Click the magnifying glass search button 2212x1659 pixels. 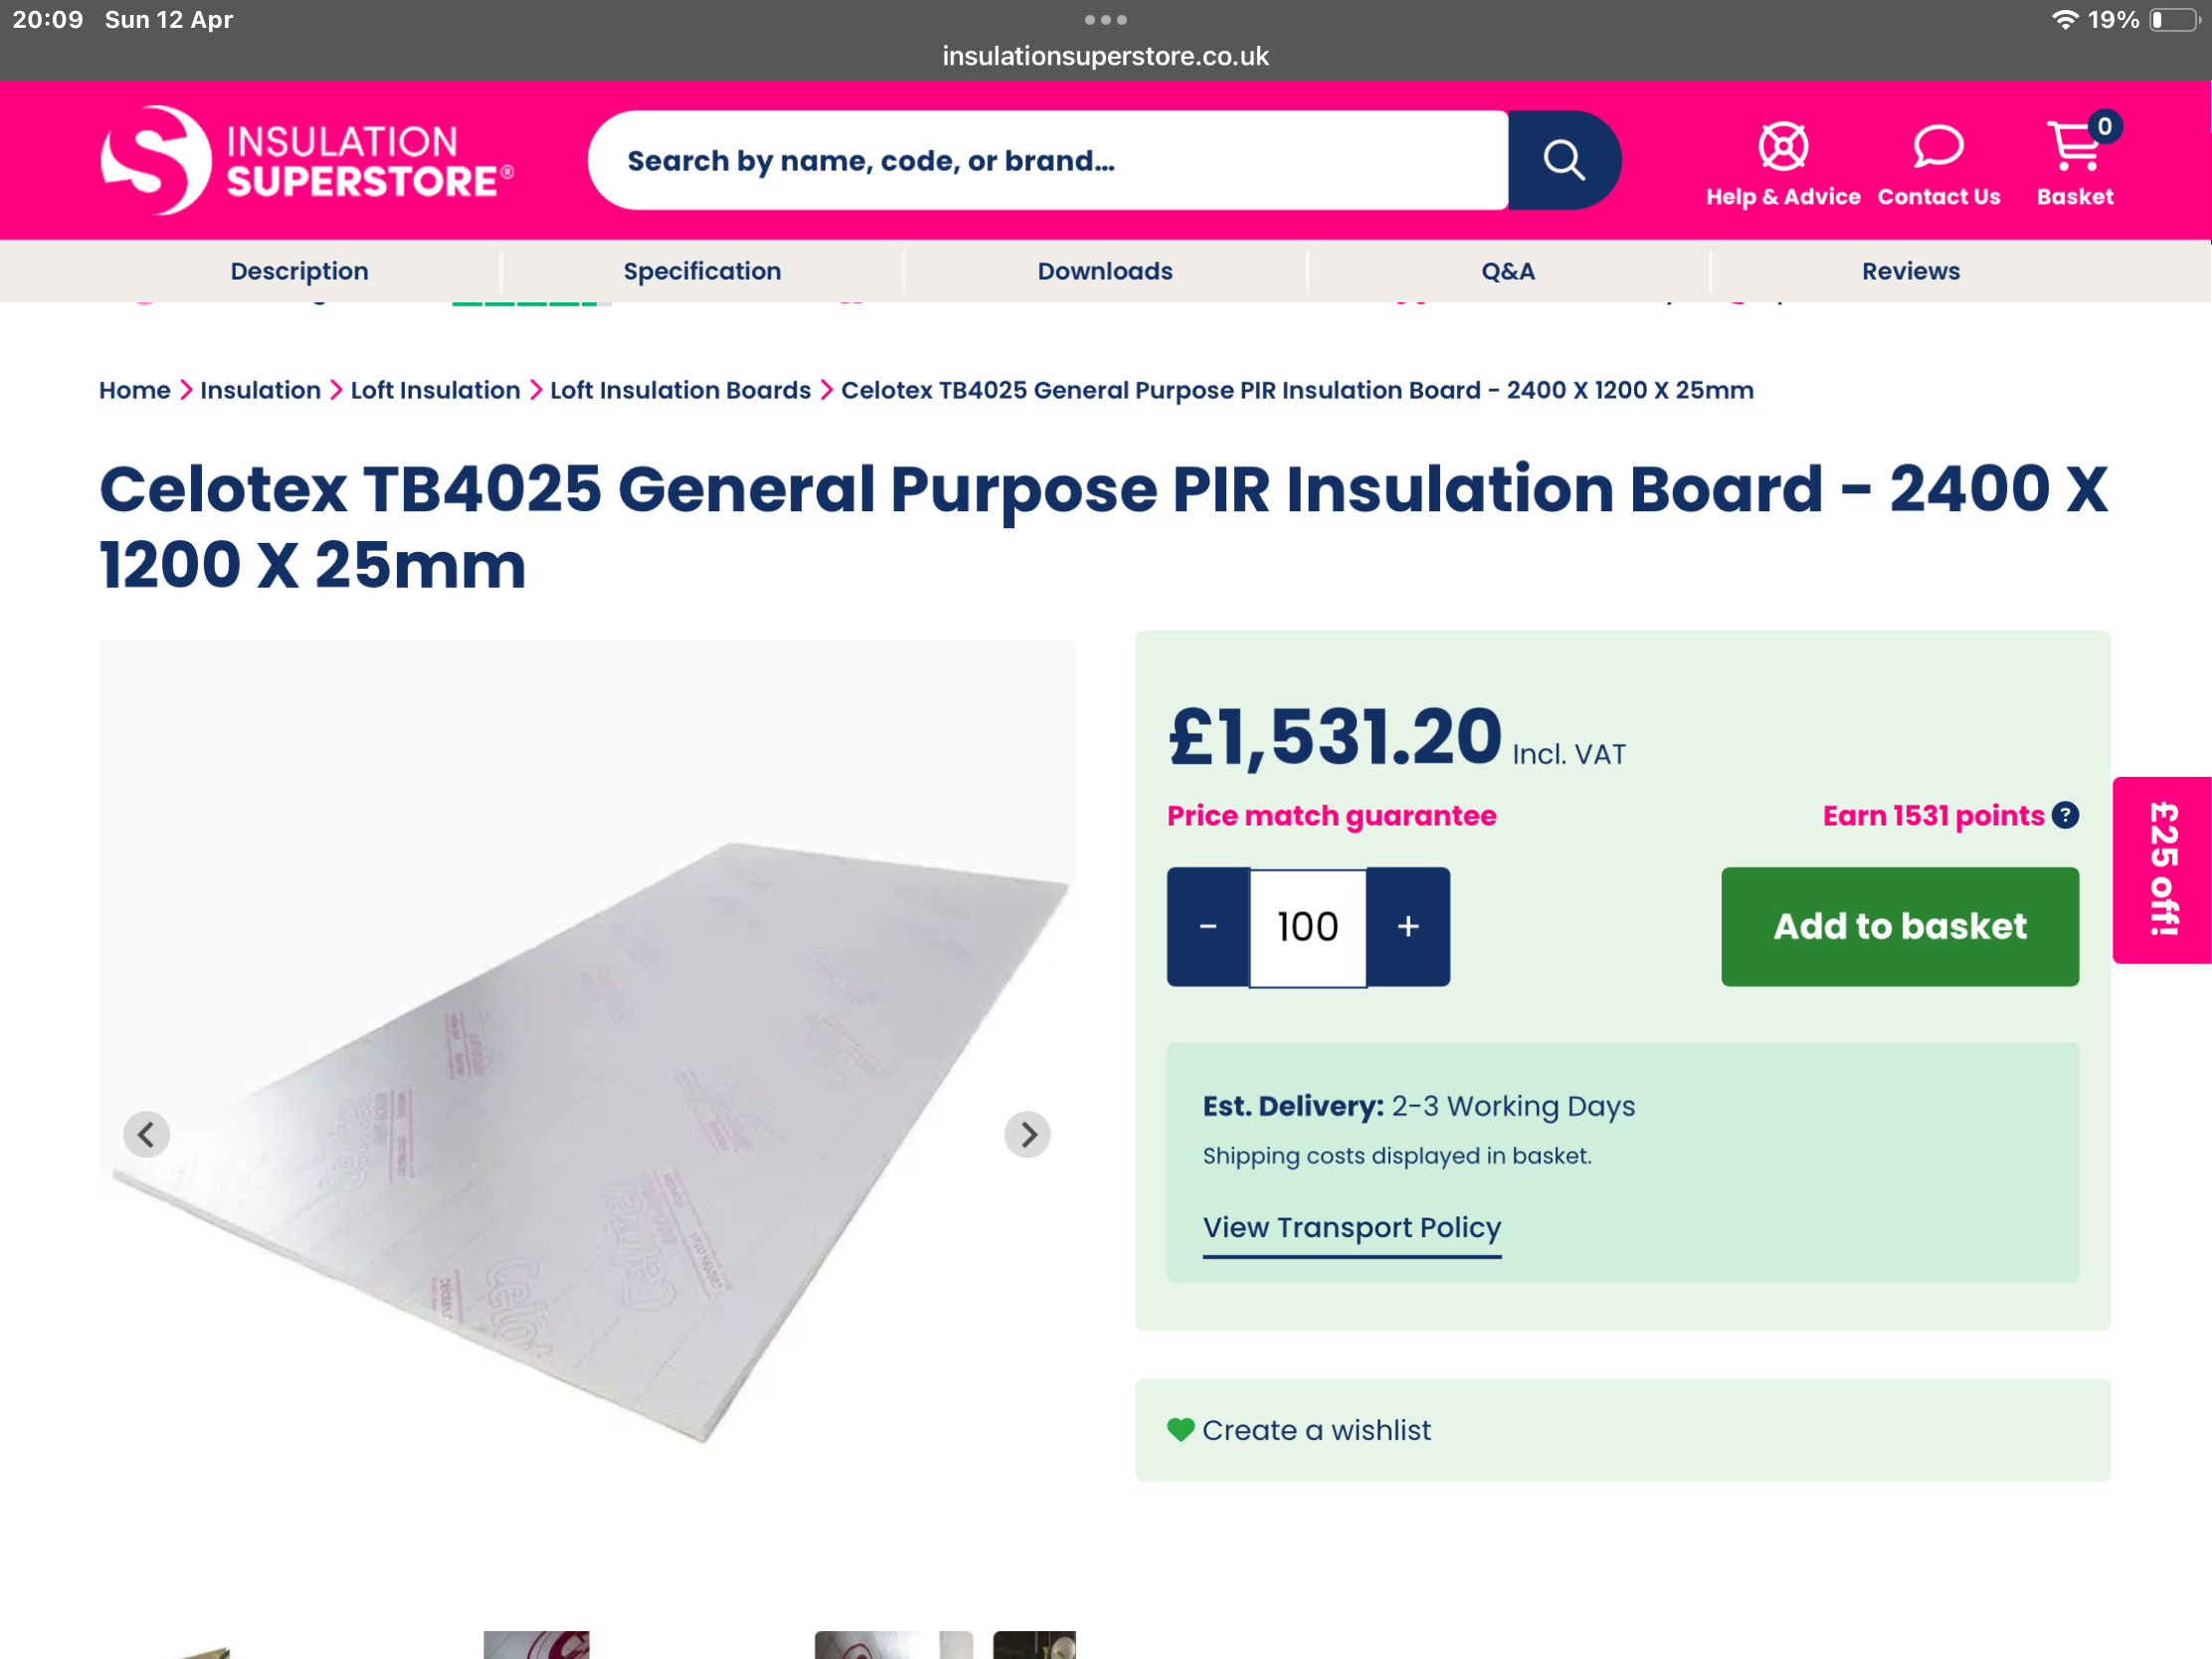pos(1563,160)
